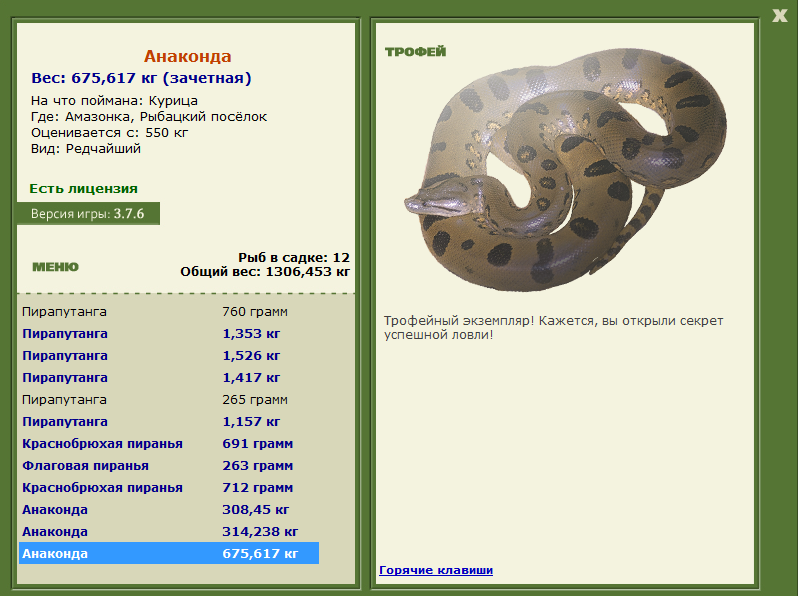Select the 314,238 кг Анаконда entry
Viewport: 798px width, 596px height.
169,531
